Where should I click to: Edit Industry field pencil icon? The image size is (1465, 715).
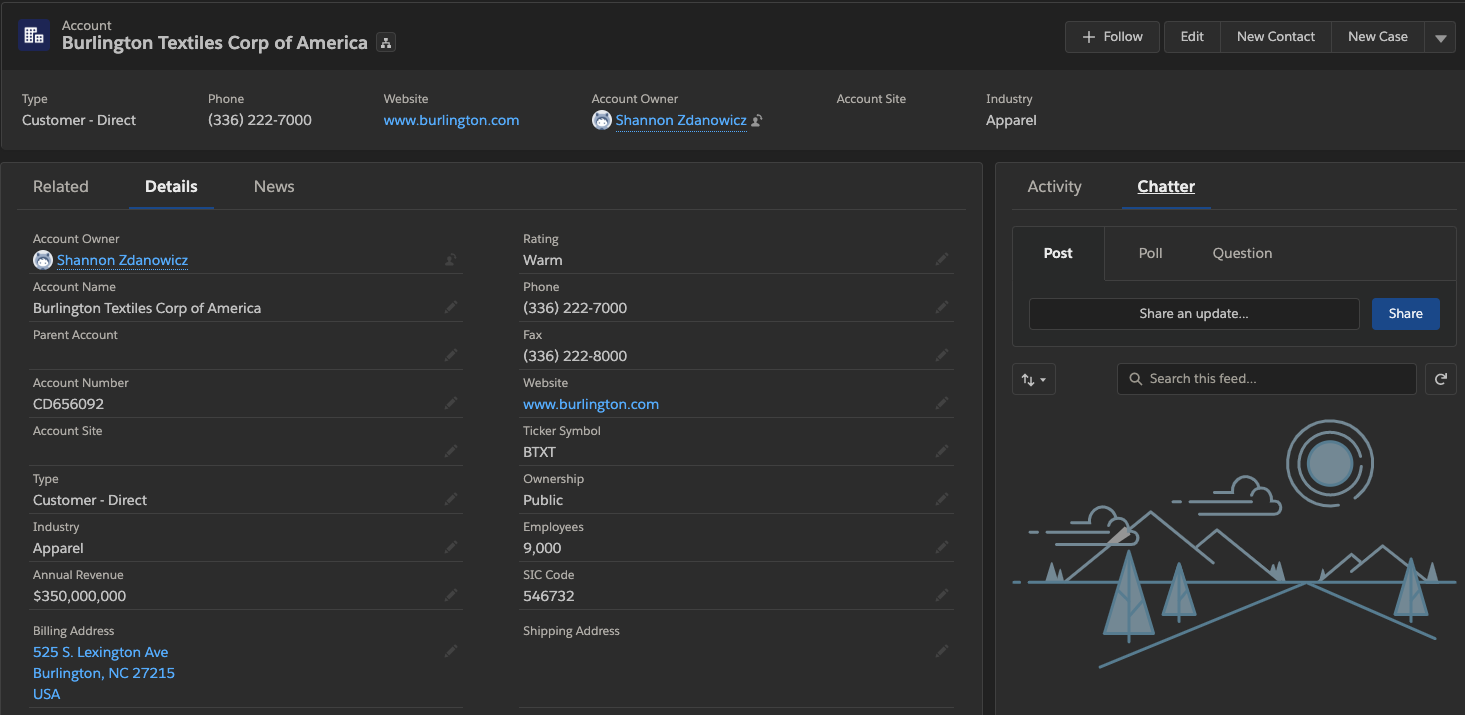tap(451, 547)
